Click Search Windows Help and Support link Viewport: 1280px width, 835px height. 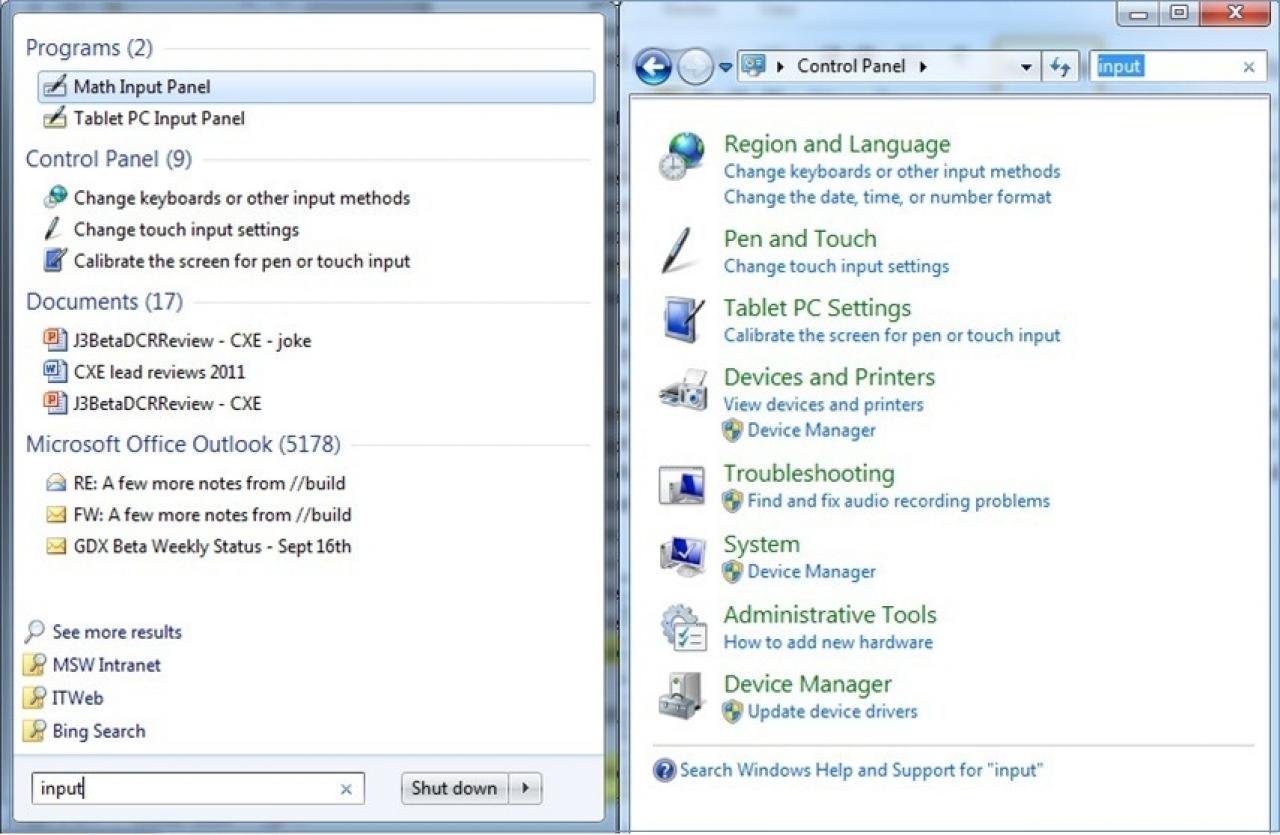click(861, 770)
